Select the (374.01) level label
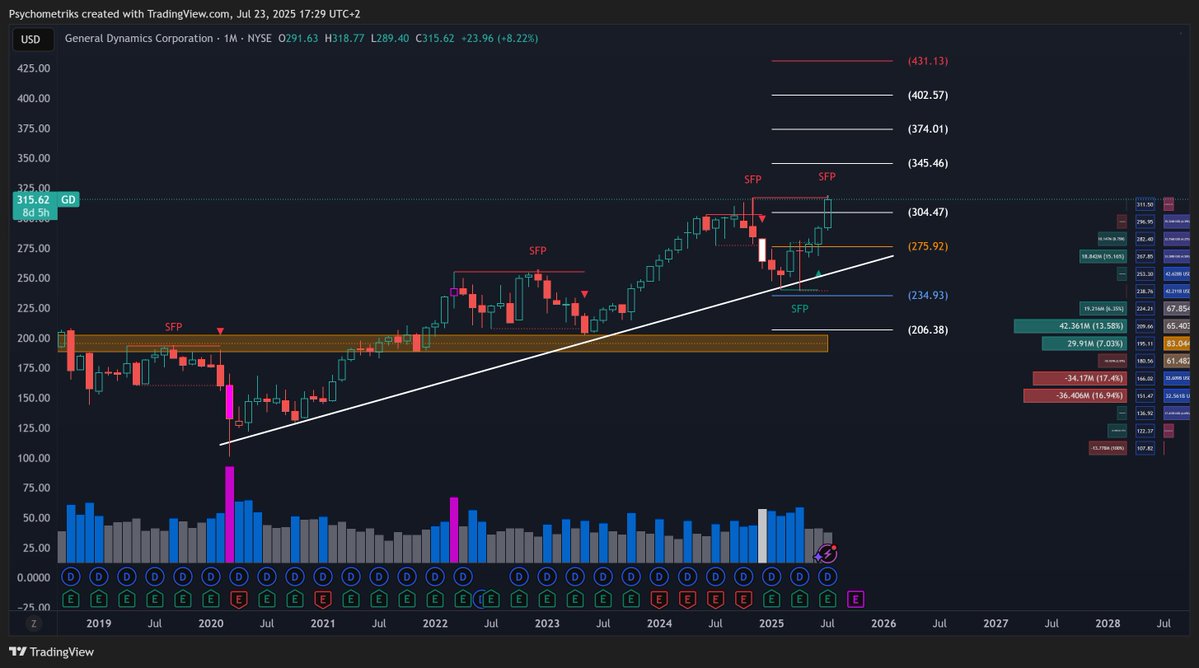The image size is (1199, 668). 928,129
